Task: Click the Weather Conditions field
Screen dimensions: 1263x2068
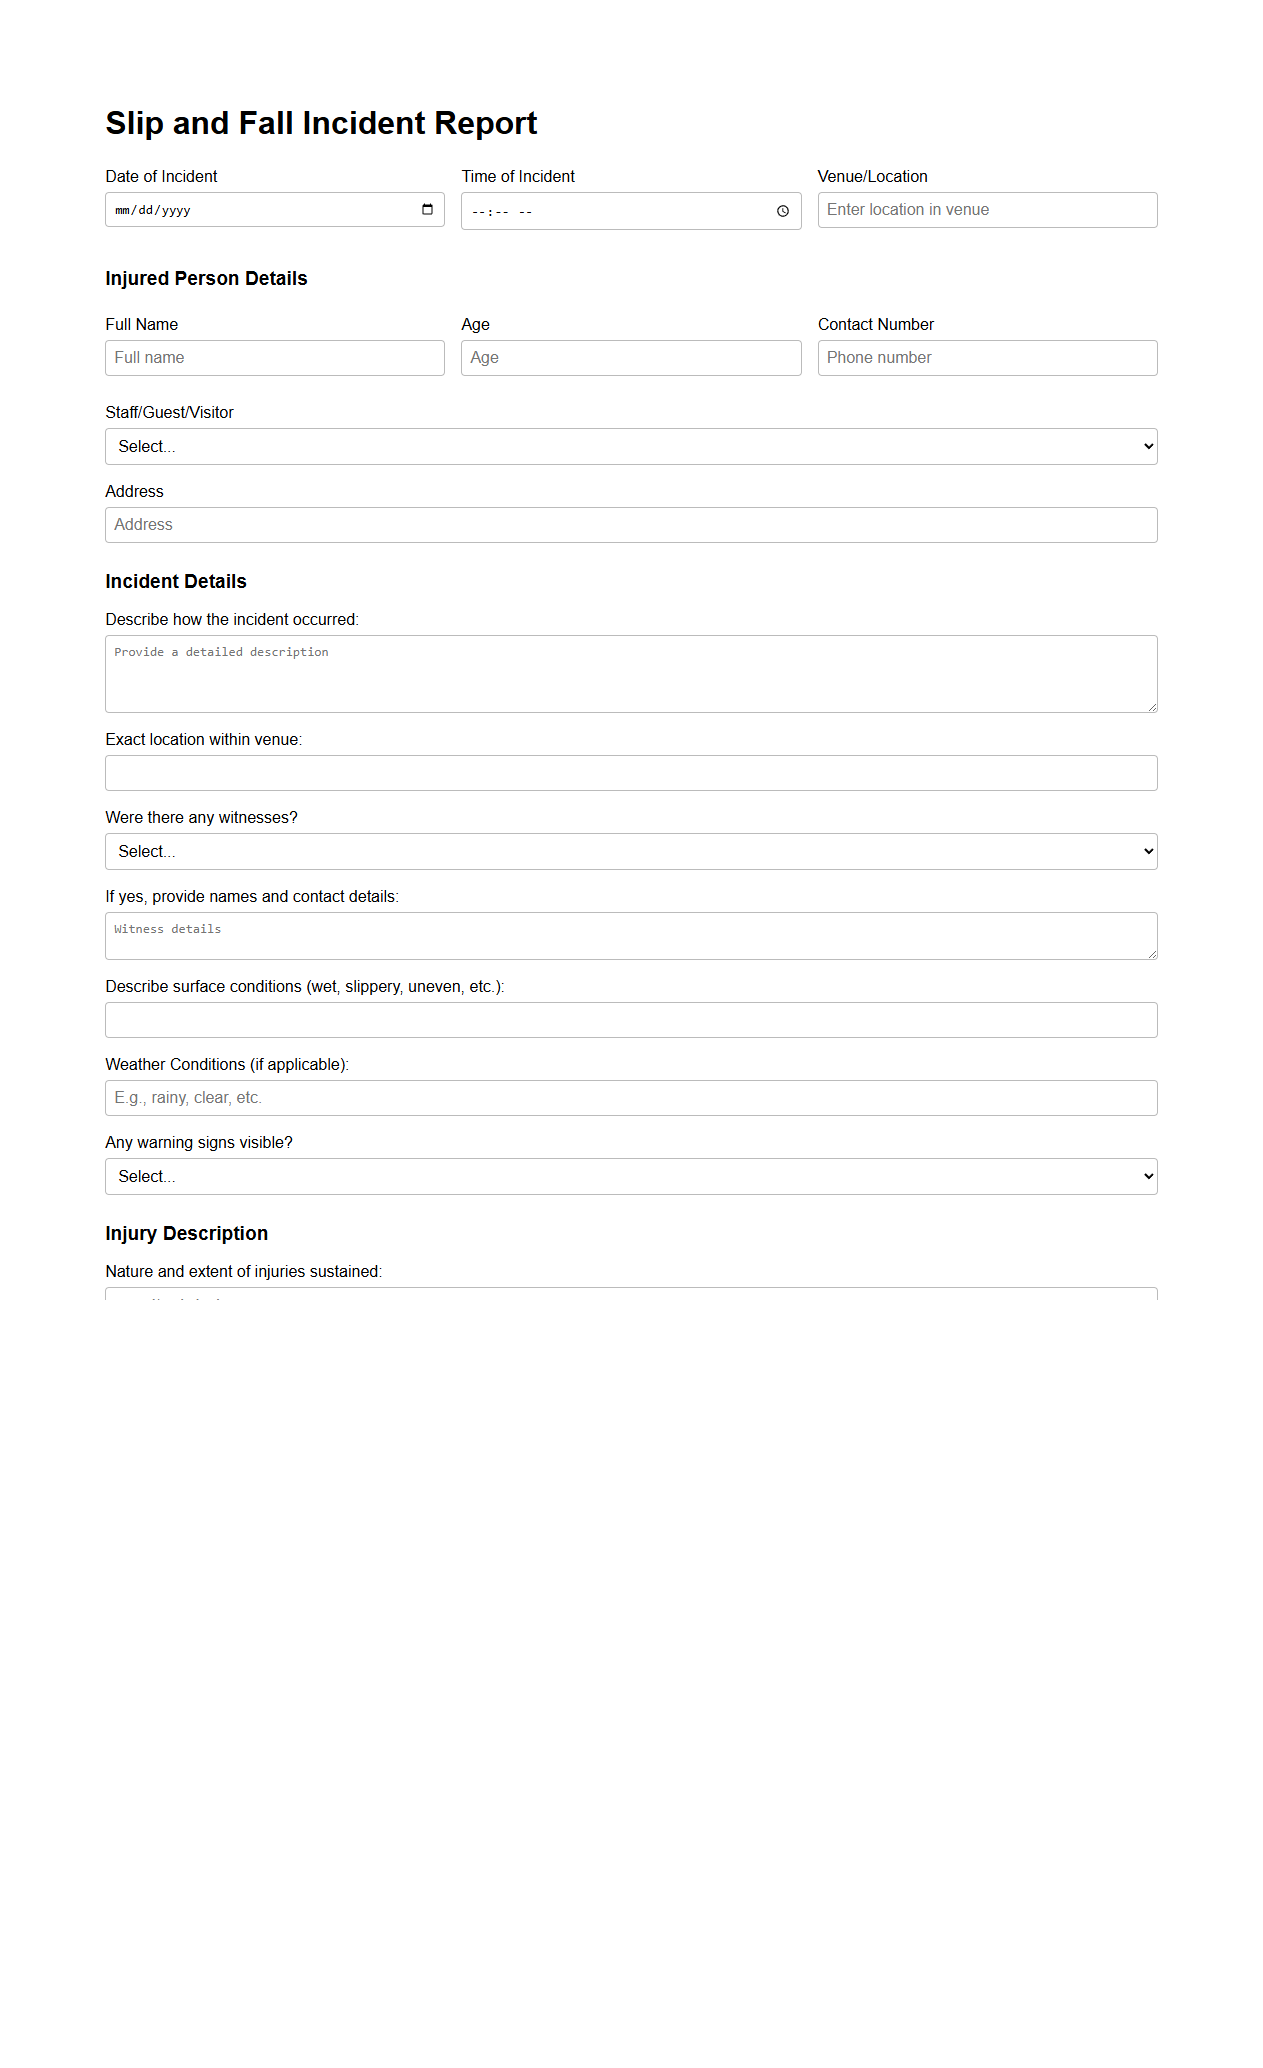Action: pos(630,1097)
